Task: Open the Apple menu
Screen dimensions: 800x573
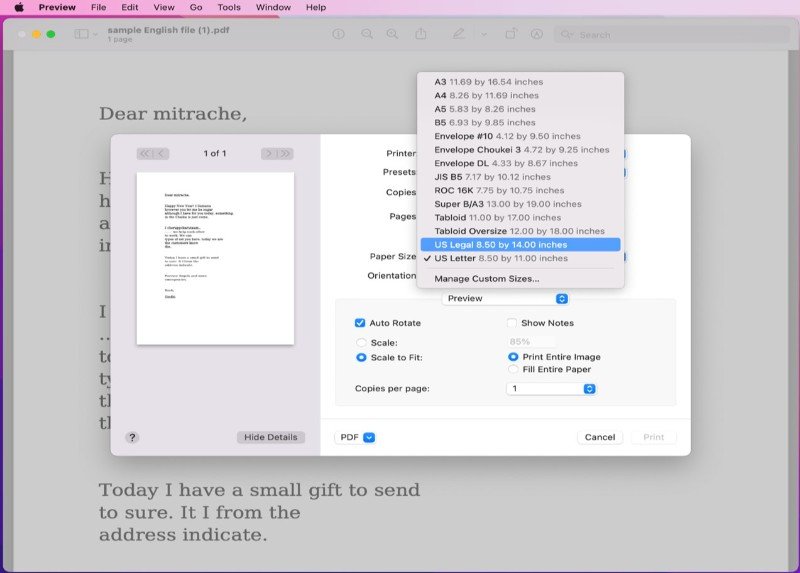Action: pos(19,7)
